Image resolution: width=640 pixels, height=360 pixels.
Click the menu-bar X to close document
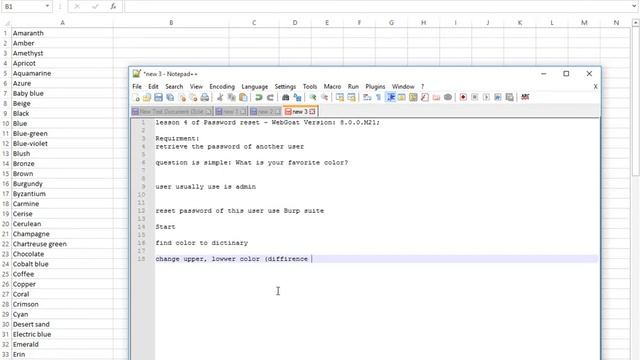(x=596, y=87)
